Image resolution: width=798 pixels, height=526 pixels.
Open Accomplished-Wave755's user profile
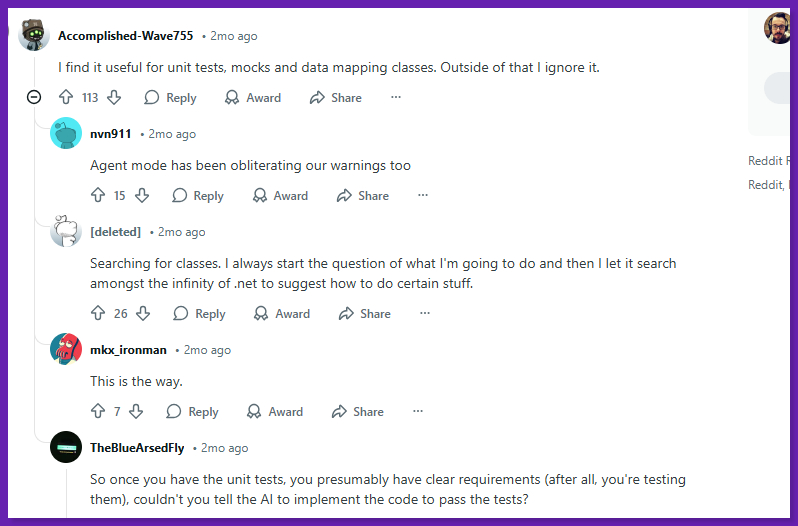click(x=125, y=36)
